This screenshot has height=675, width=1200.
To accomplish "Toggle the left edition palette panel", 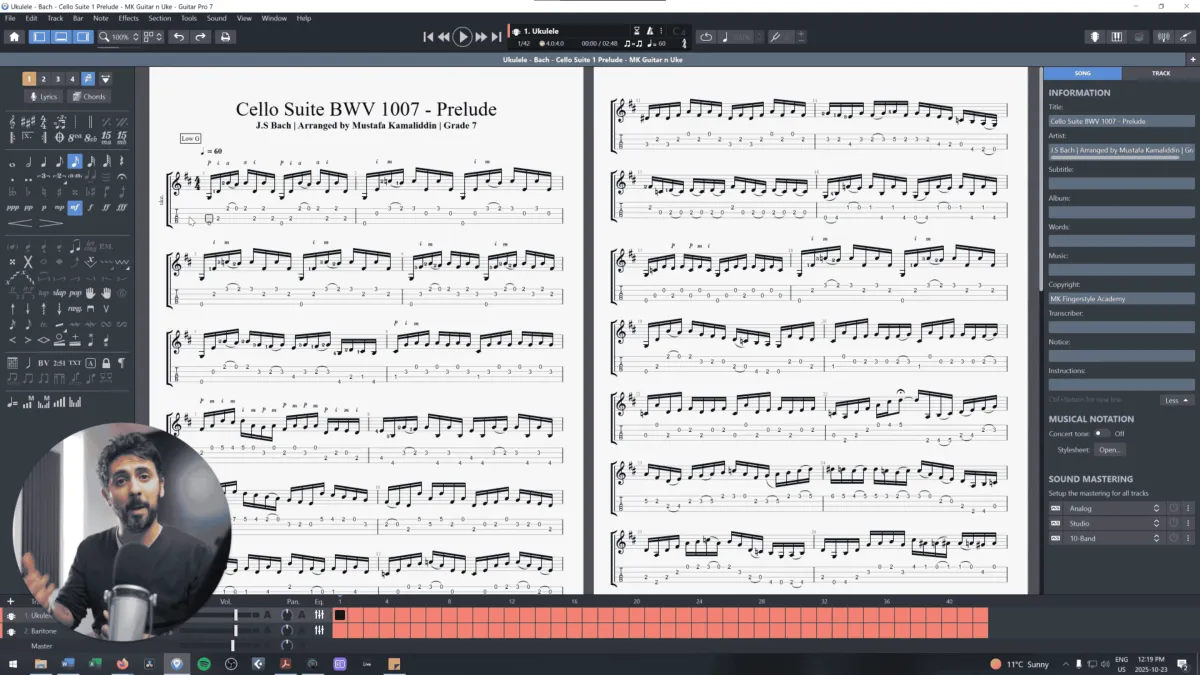I will pyautogui.click(x=40, y=37).
